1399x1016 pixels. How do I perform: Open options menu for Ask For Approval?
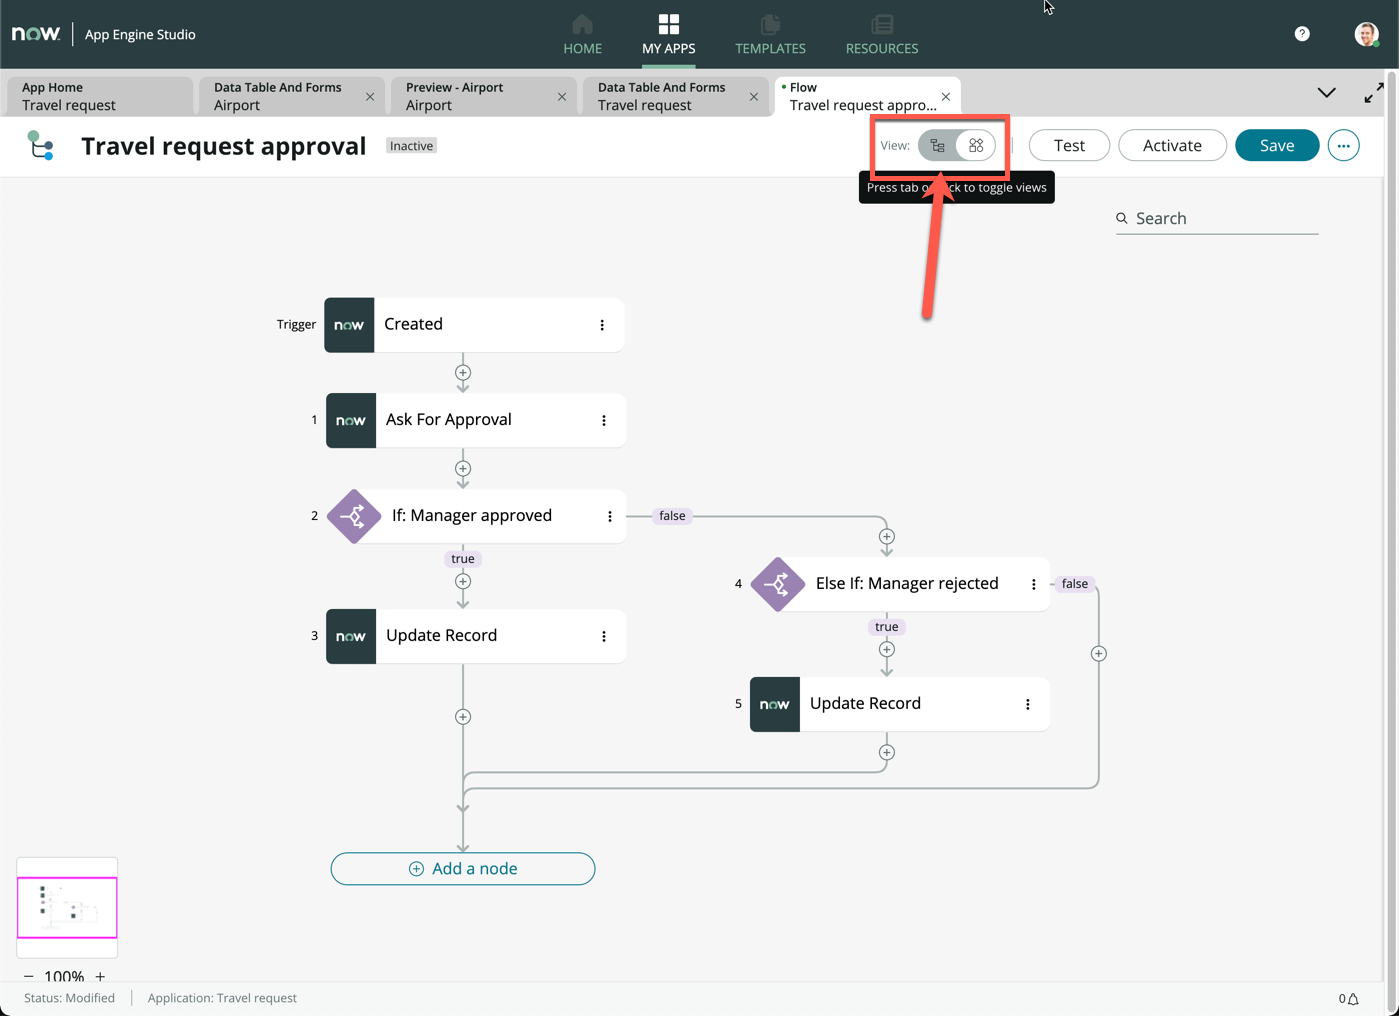point(604,421)
